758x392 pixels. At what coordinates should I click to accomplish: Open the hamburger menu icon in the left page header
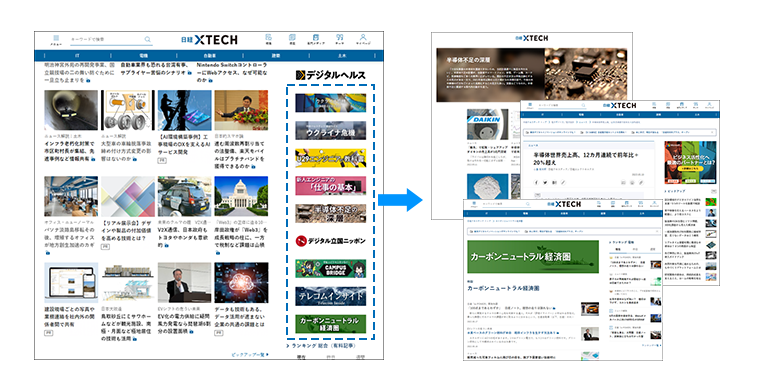56,38
